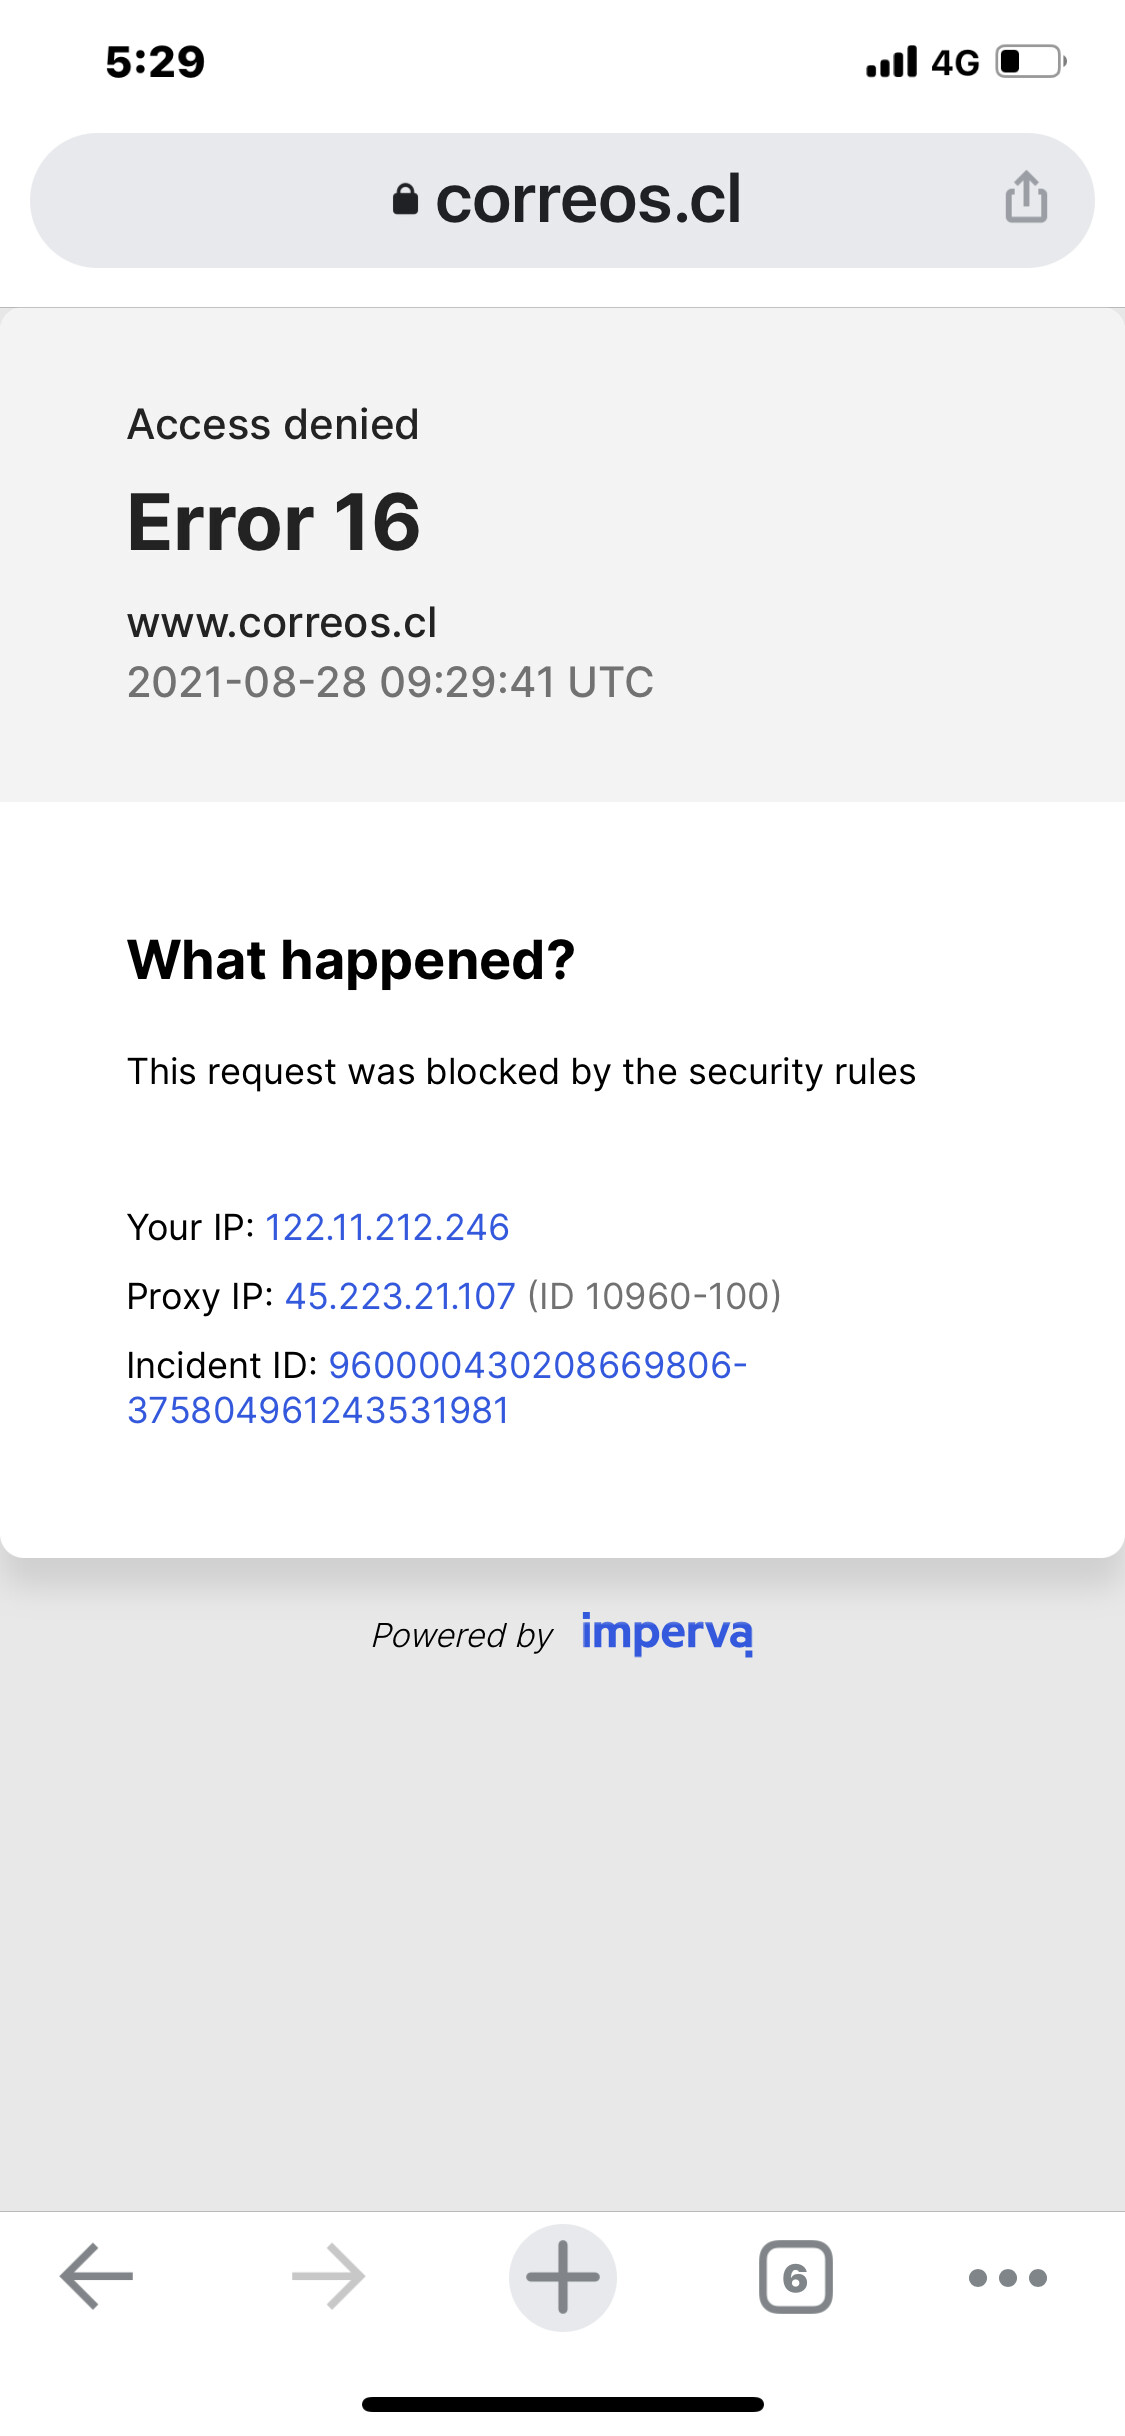
Task: Open the three-dot browser menu
Action: pos(1008,2278)
